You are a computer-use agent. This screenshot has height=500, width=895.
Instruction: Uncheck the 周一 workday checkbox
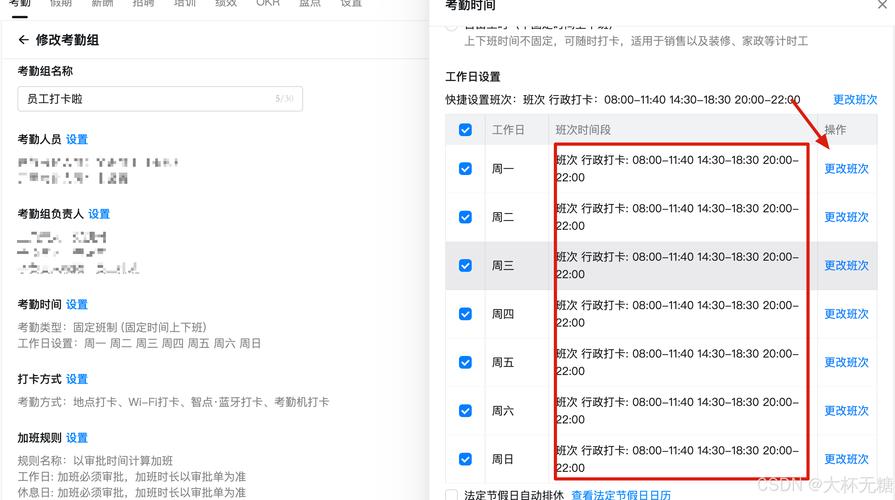[465, 168]
